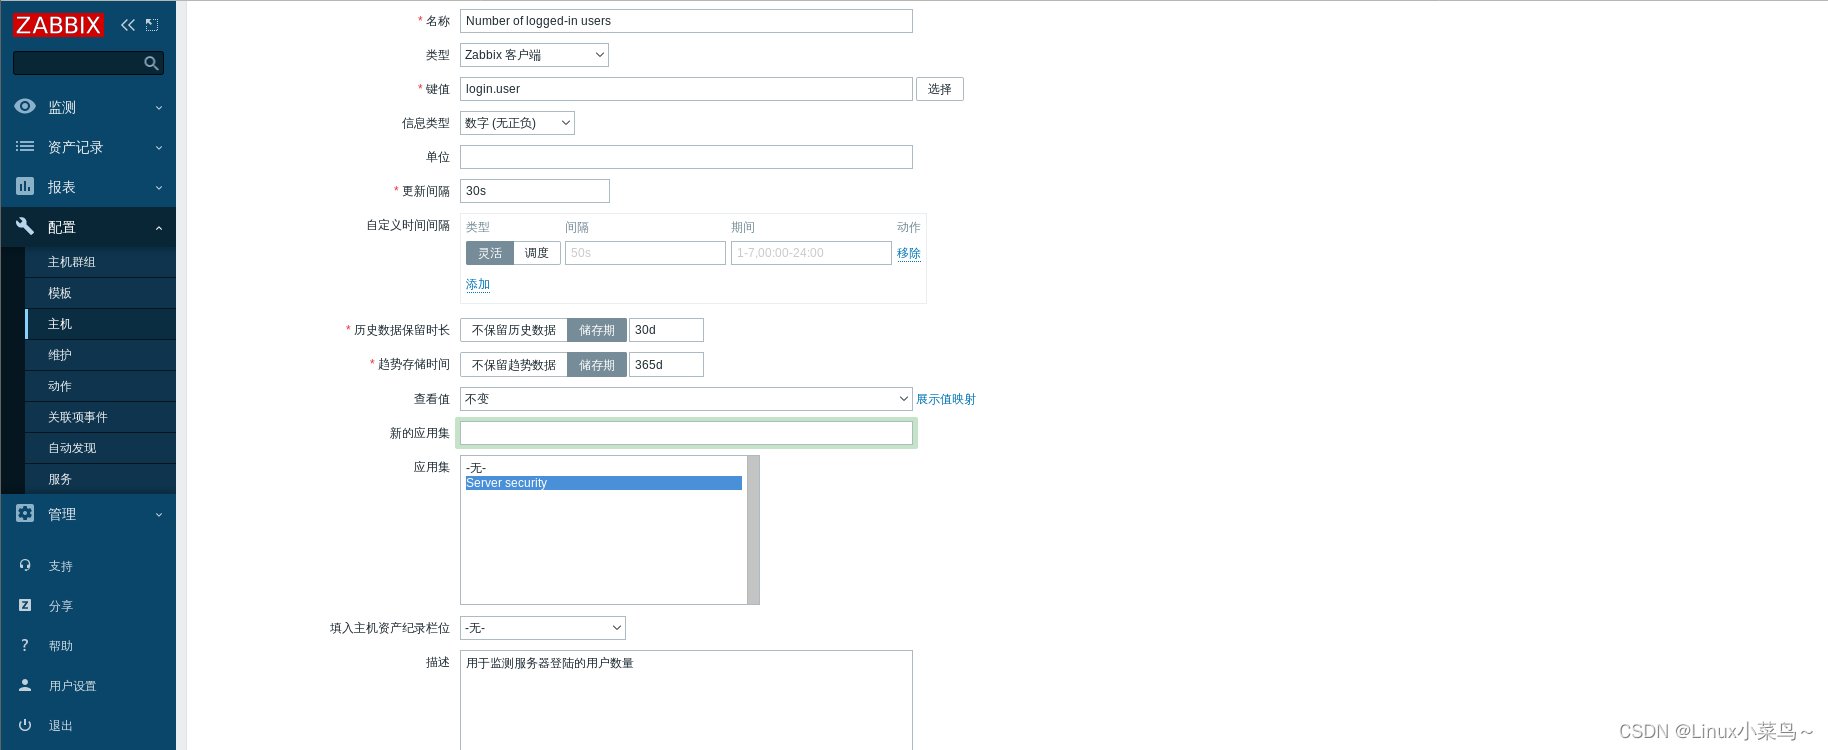
Task: Click the list icon for 资产记录
Action: click(x=25, y=146)
